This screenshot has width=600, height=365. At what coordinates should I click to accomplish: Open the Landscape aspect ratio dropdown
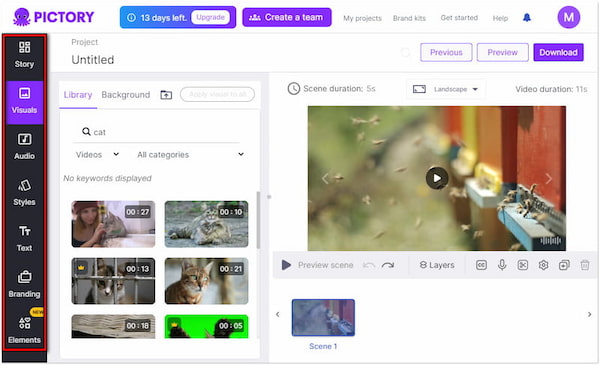coord(445,89)
